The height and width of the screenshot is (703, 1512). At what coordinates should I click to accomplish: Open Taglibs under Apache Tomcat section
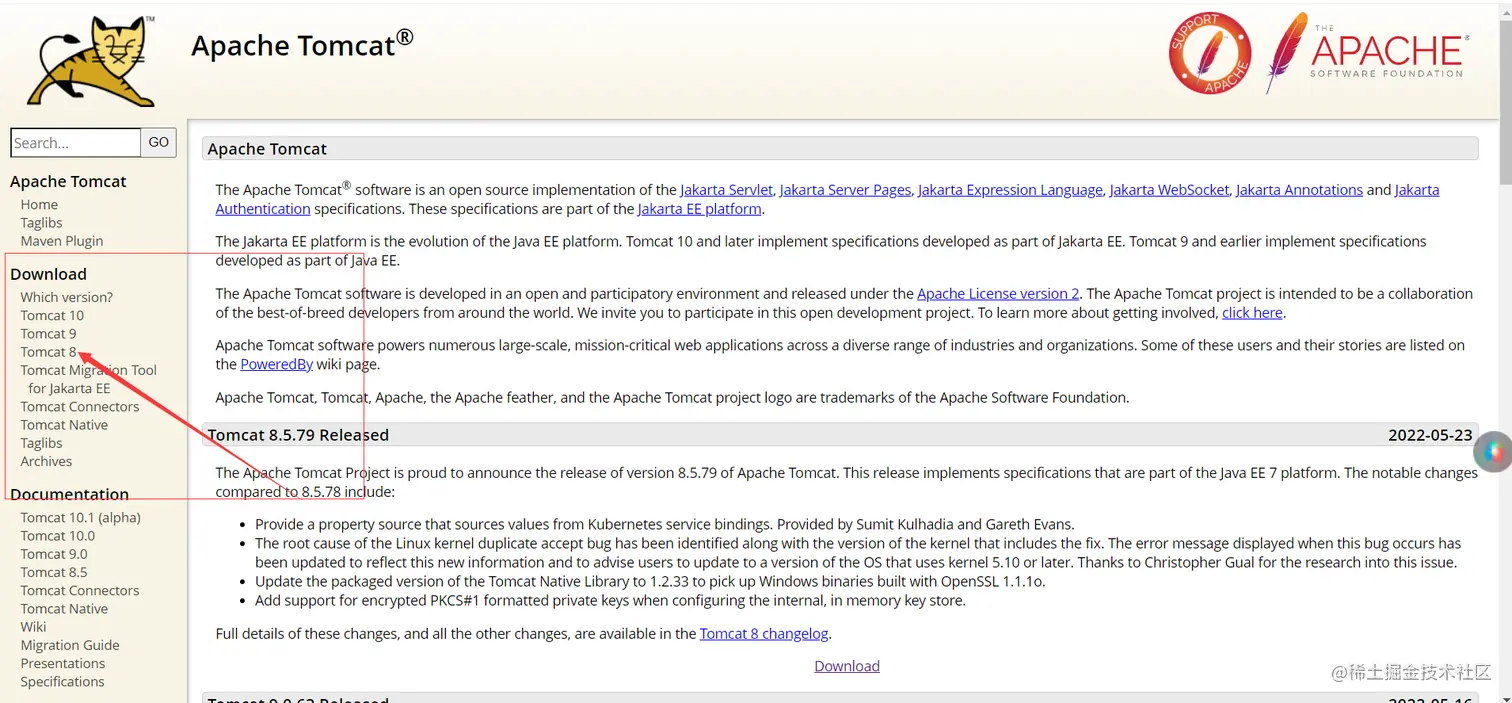[x=41, y=223]
